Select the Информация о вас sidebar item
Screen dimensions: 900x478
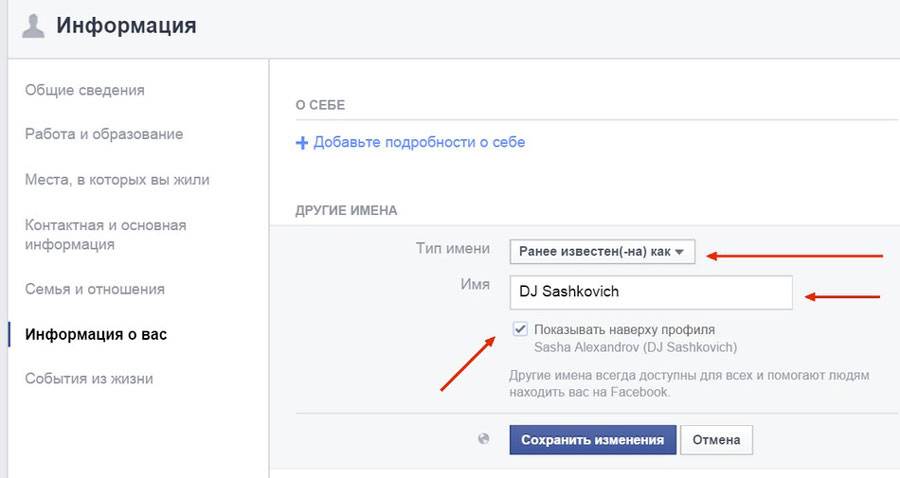(x=96, y=334)
